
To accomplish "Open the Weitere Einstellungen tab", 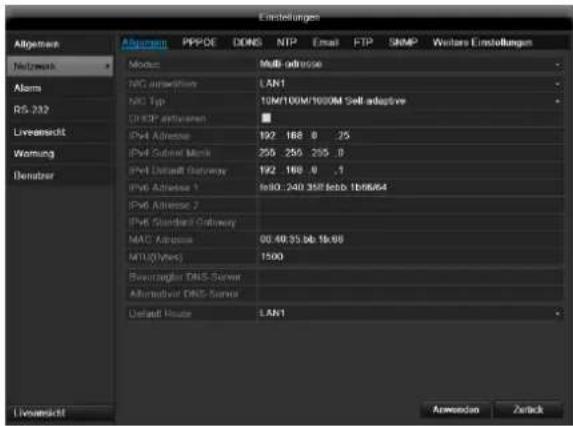I will pos(482,42).
